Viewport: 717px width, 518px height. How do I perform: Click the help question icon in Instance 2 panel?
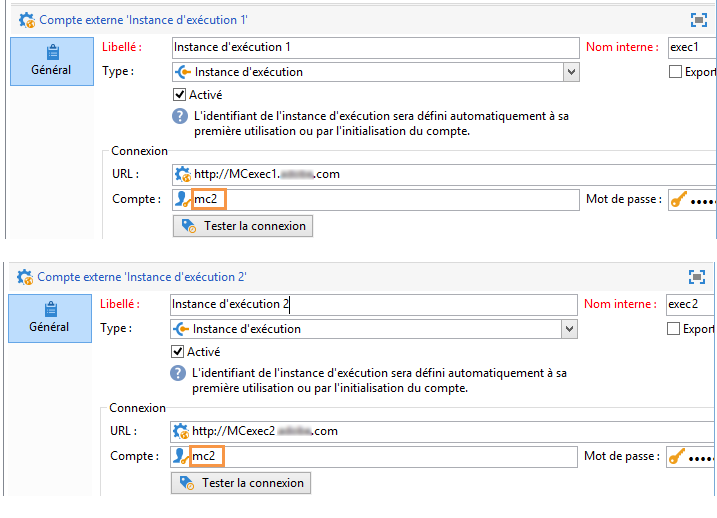tap(178, 373)
